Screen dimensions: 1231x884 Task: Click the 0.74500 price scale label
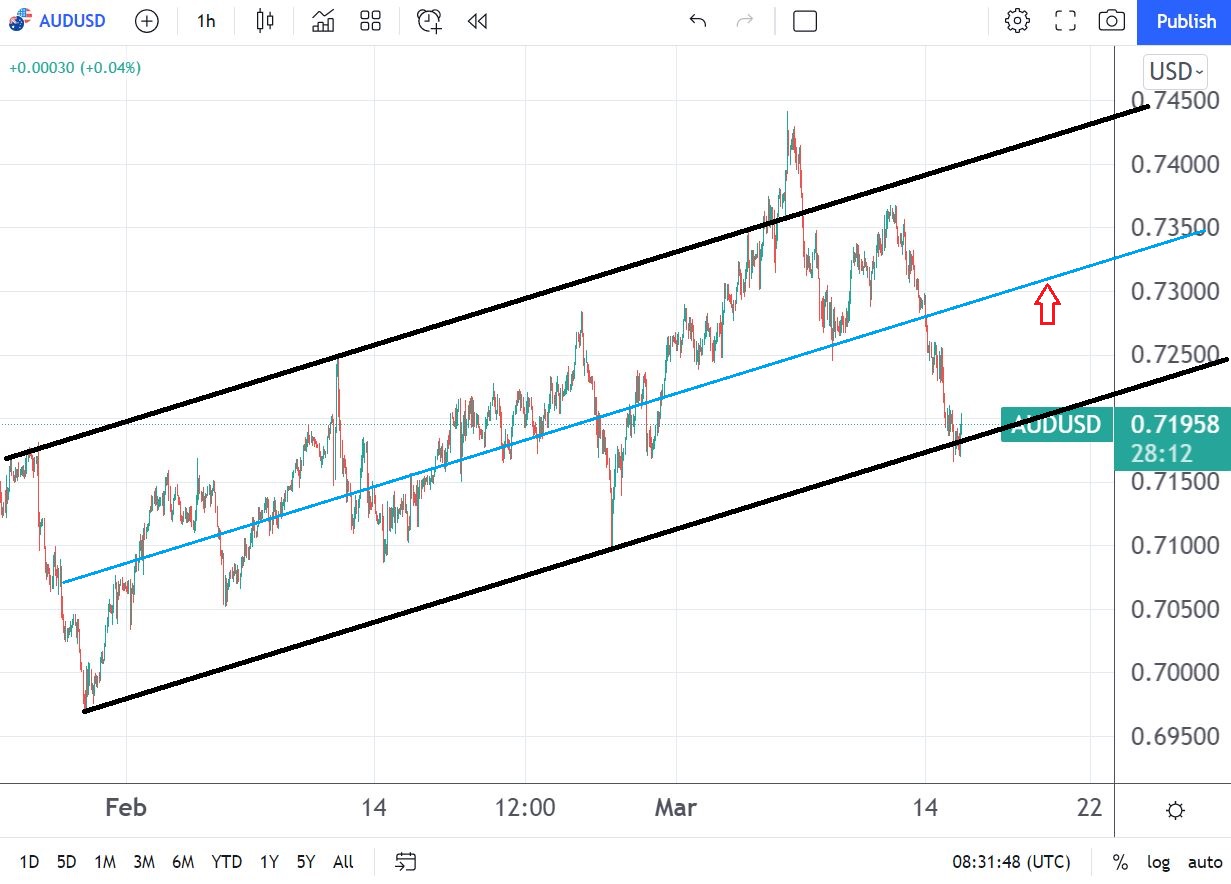(1175, 101)
